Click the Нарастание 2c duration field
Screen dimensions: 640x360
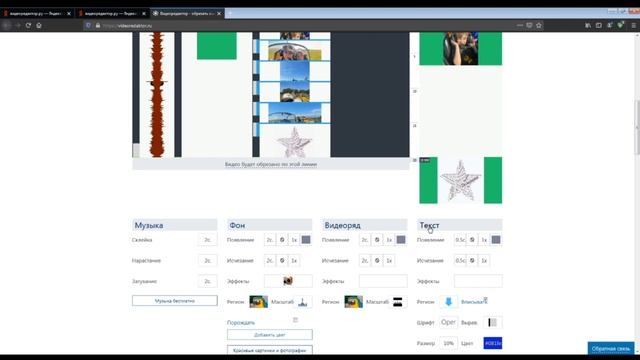tap(208, 260)
